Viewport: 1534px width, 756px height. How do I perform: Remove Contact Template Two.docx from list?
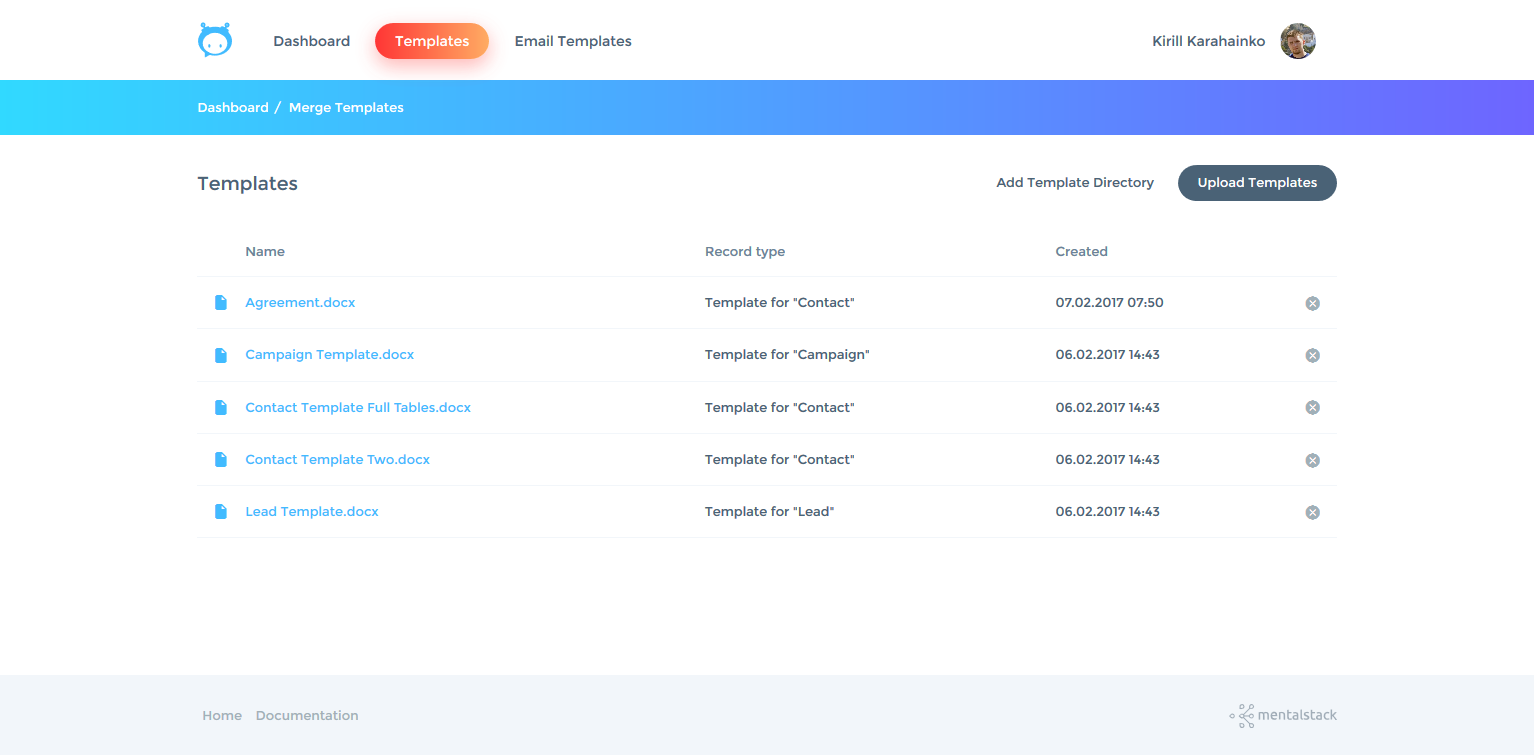pos(1312,460)
